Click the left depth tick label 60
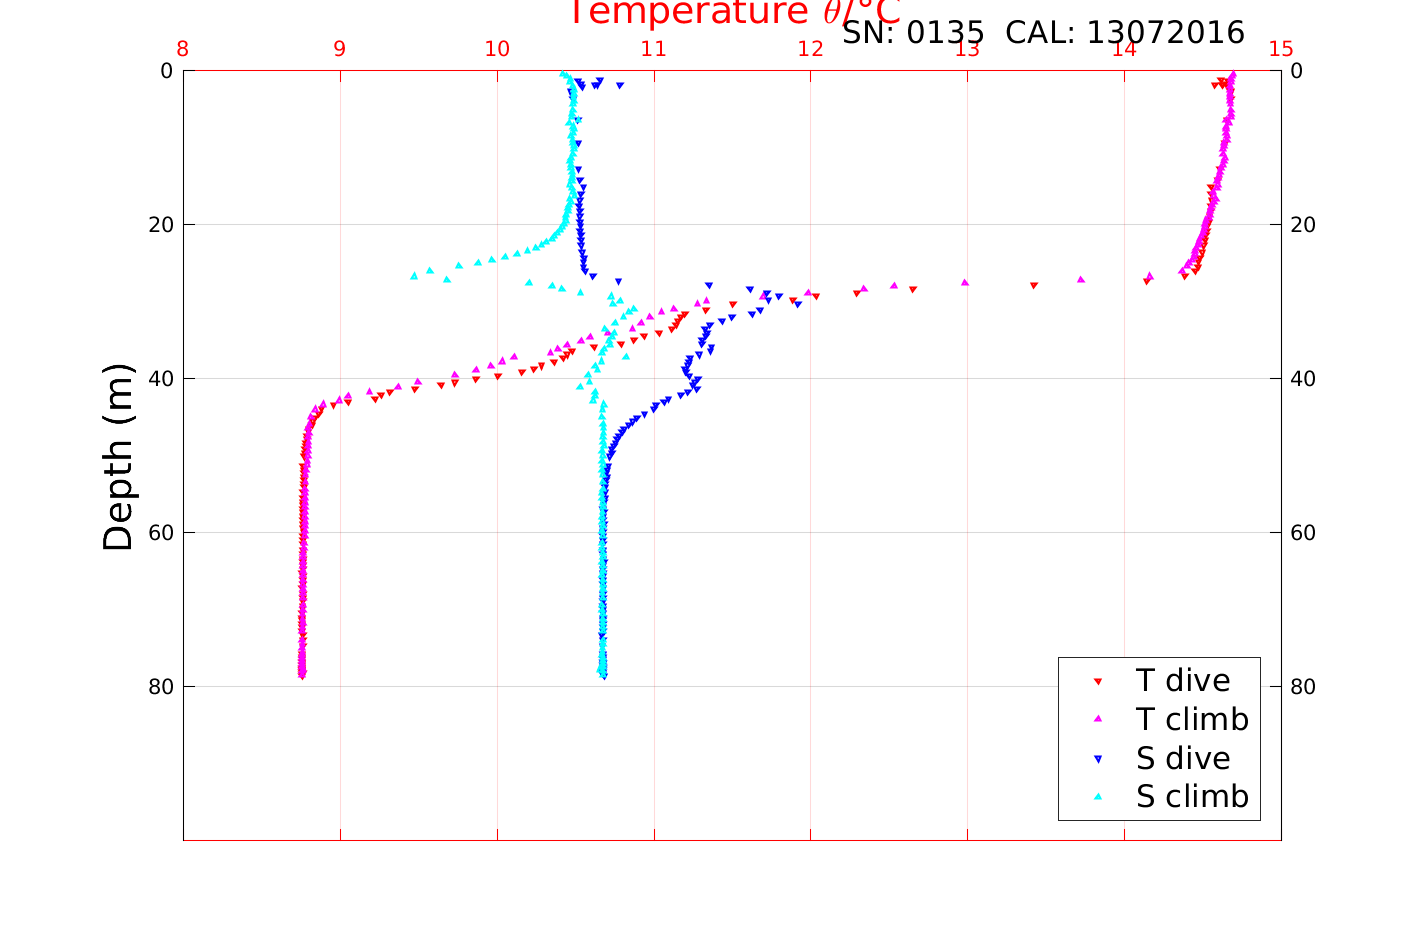 [160, 533]
